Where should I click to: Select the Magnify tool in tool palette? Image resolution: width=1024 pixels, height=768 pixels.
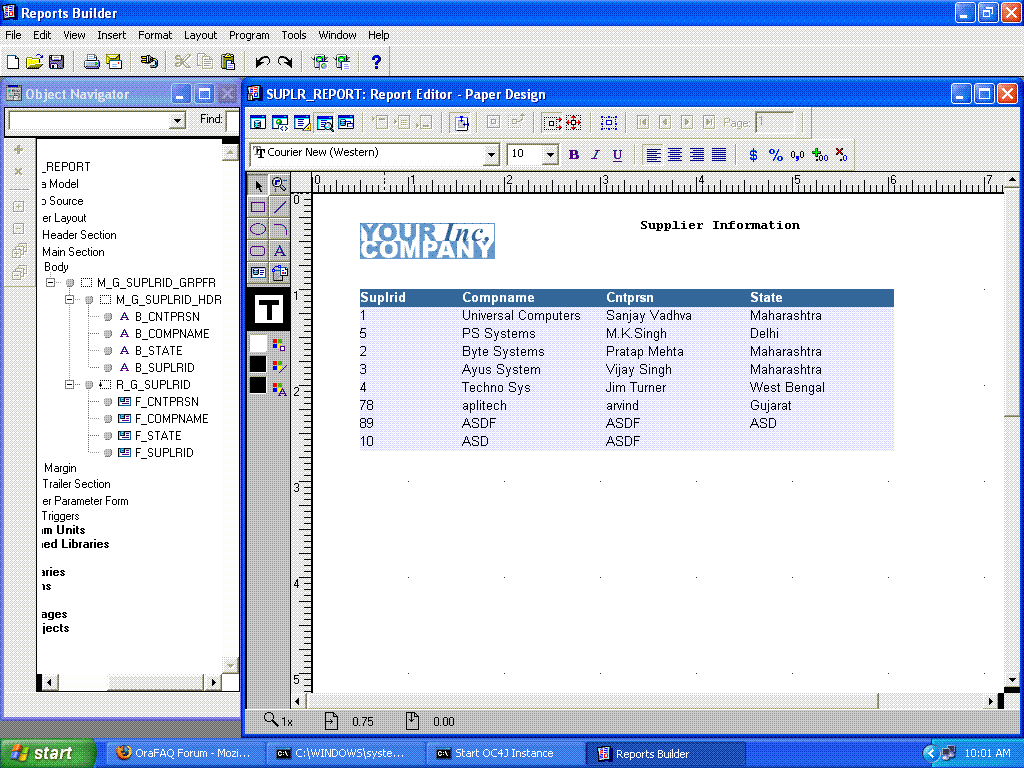pos(280,185)
